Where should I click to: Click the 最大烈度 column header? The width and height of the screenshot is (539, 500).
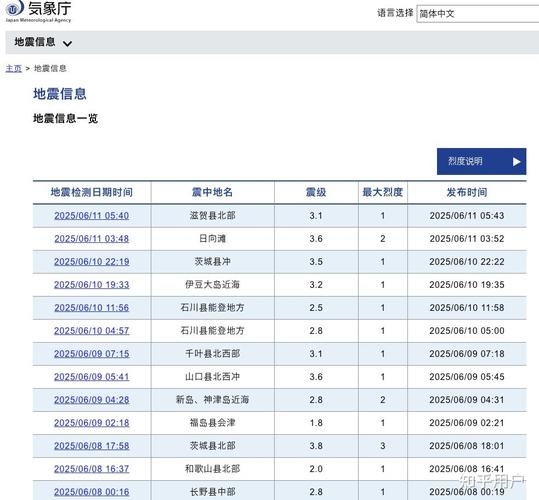coord(383,192)
